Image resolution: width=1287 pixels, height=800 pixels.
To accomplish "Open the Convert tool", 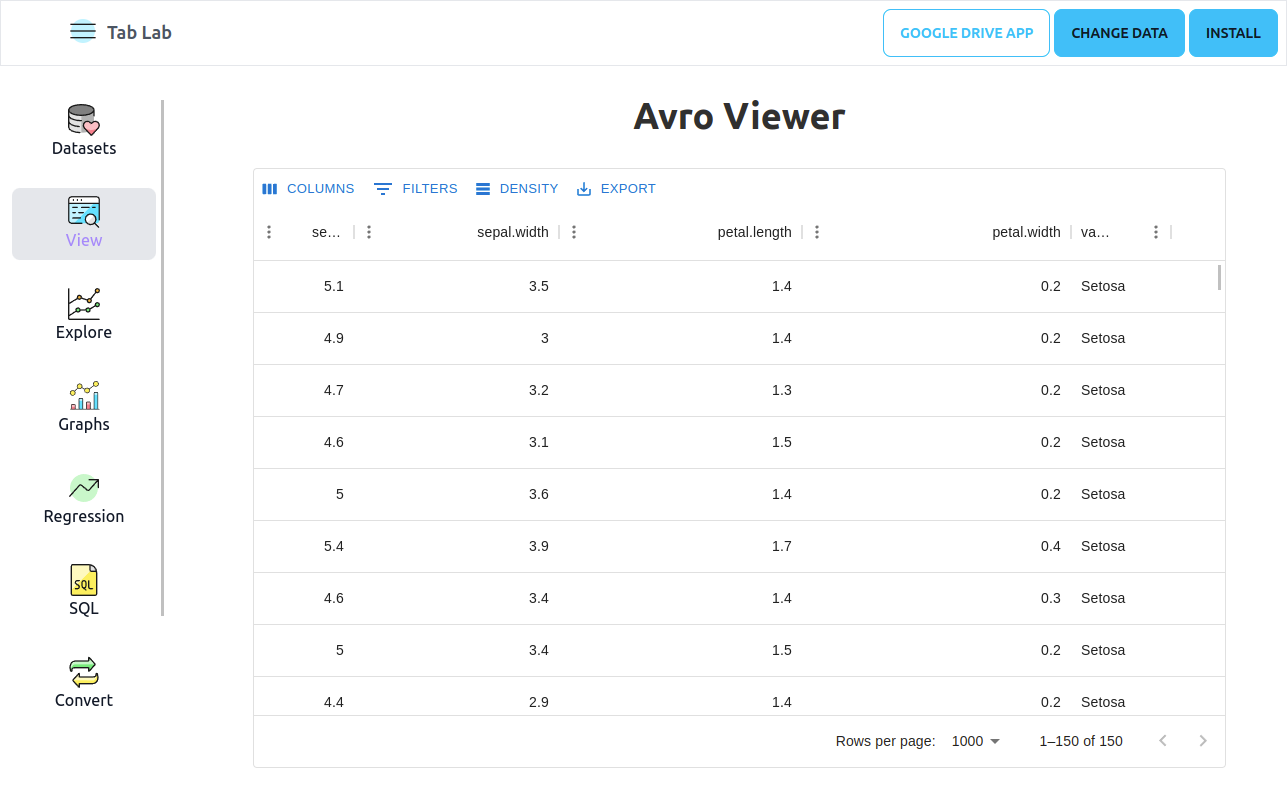I will tap(83, 680).
